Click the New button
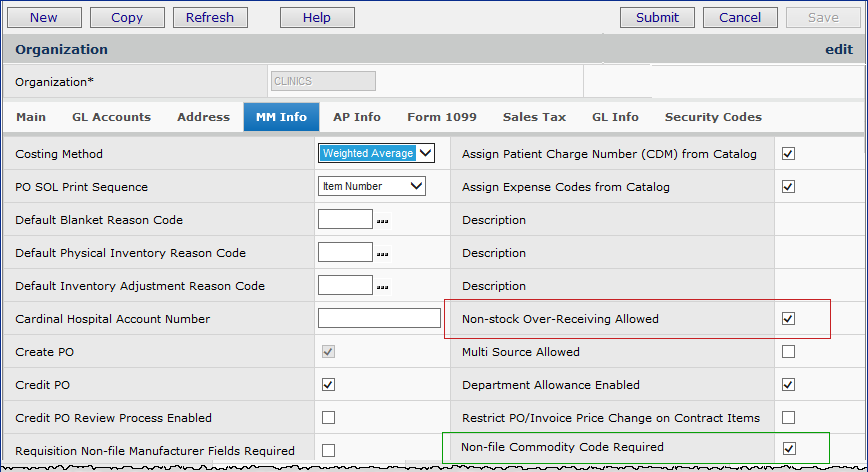The image size is (868, 472). click(43, 17)
